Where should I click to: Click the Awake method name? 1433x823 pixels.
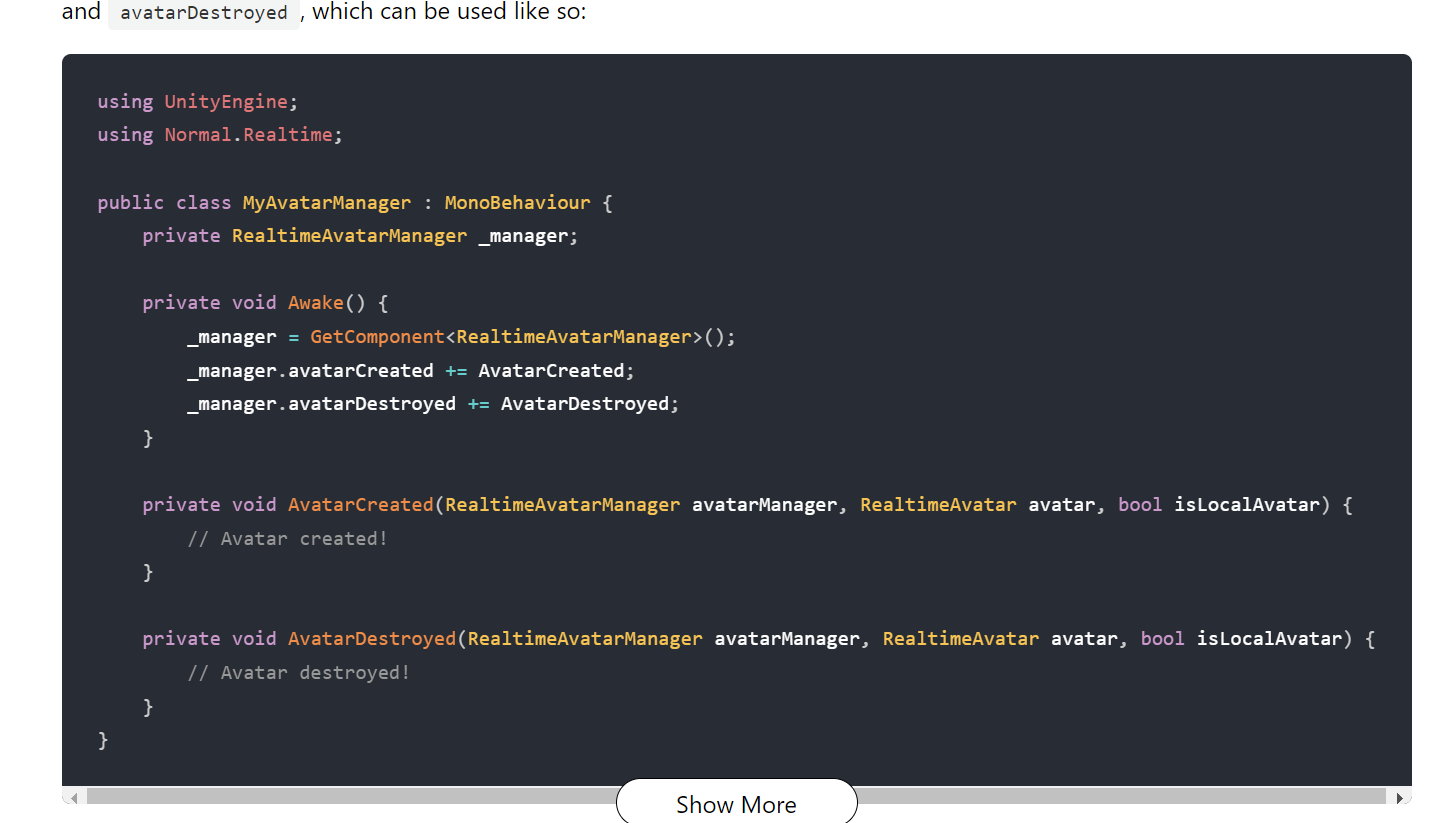316,302
